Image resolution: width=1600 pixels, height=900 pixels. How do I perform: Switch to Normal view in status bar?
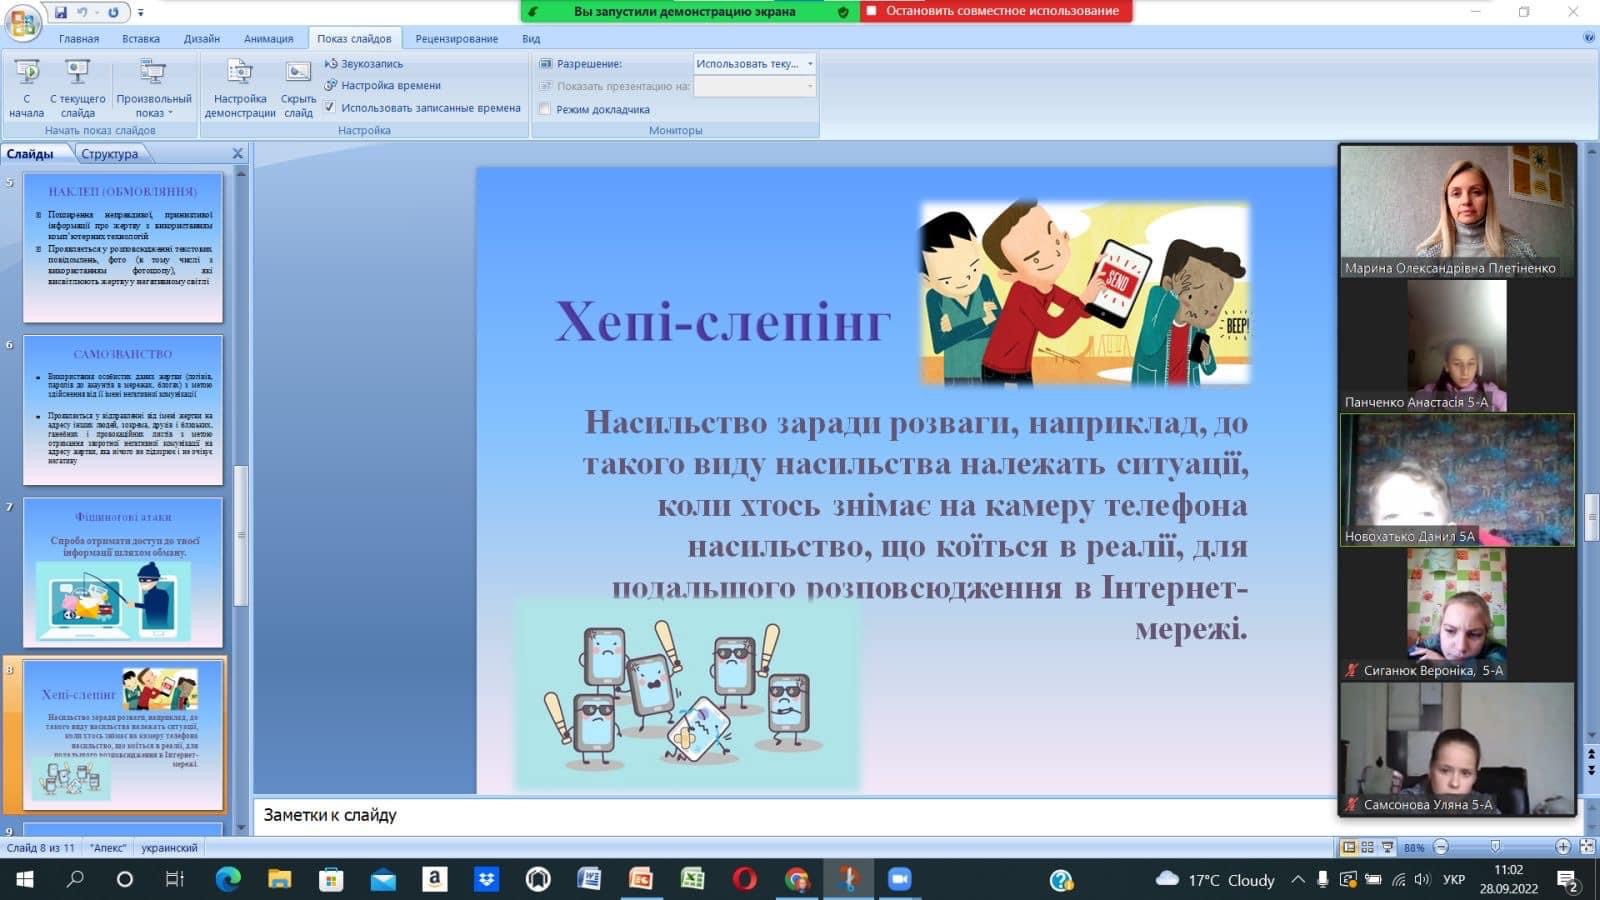pos(1349,847)
